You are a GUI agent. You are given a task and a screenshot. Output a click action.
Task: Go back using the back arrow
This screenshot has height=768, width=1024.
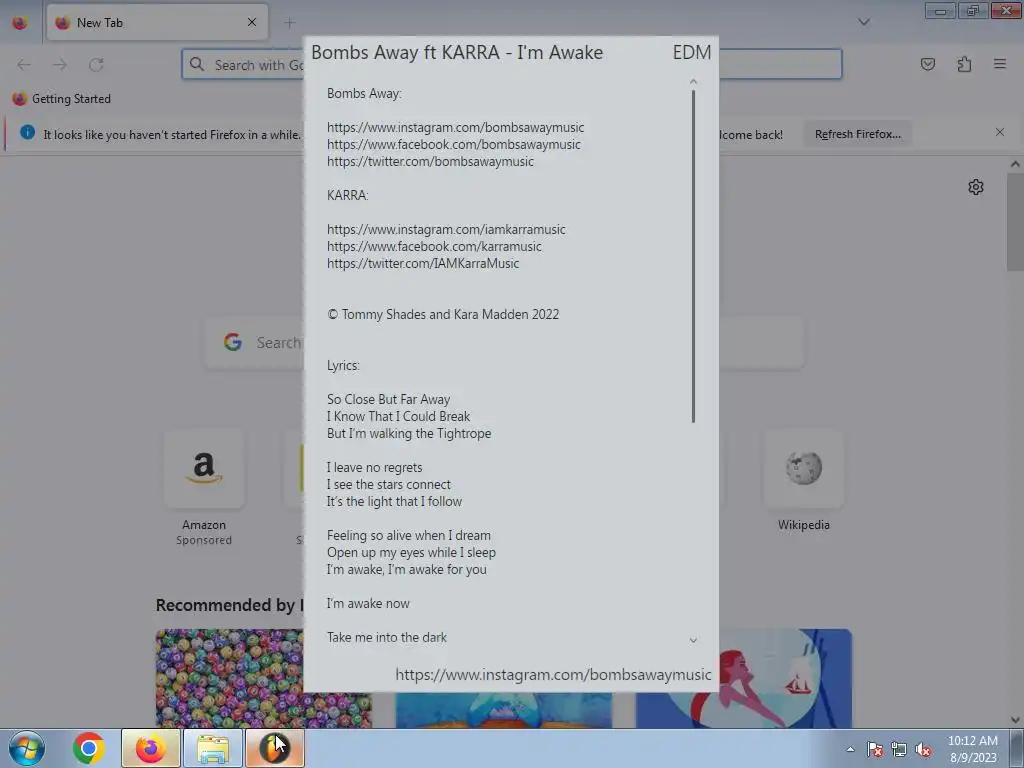24,65
